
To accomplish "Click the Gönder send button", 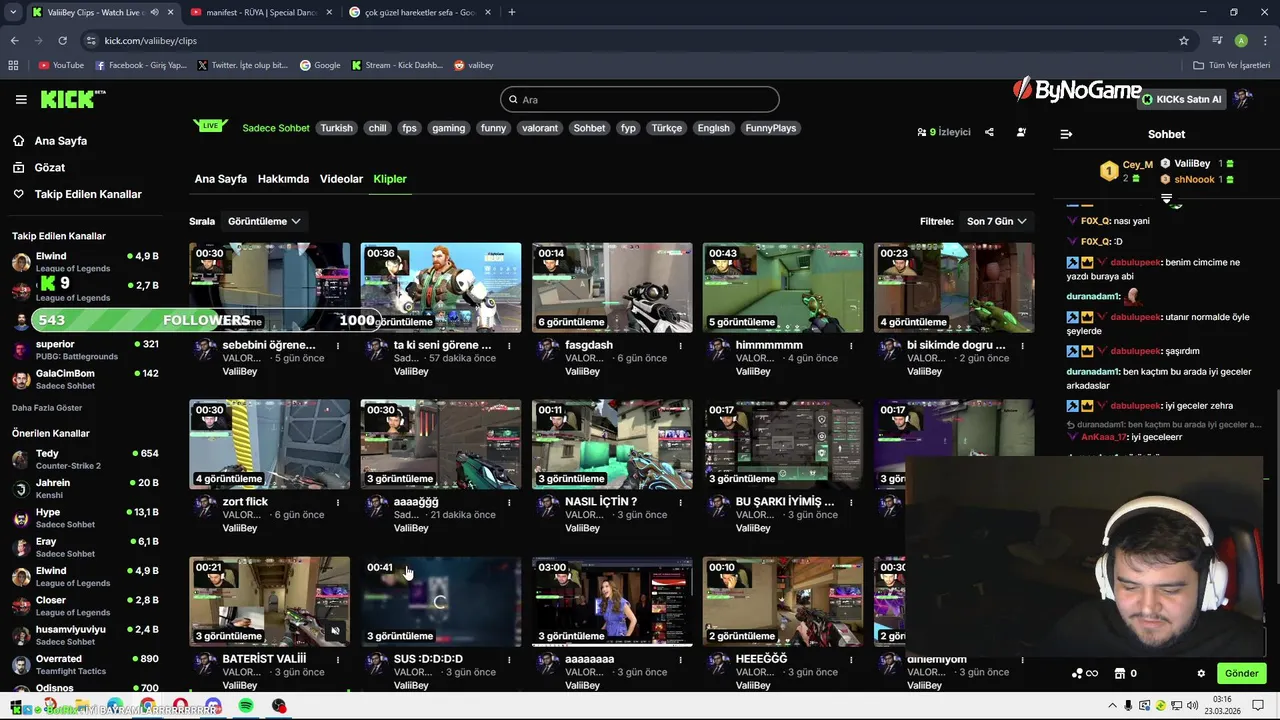I will [x=1241, y=673].
